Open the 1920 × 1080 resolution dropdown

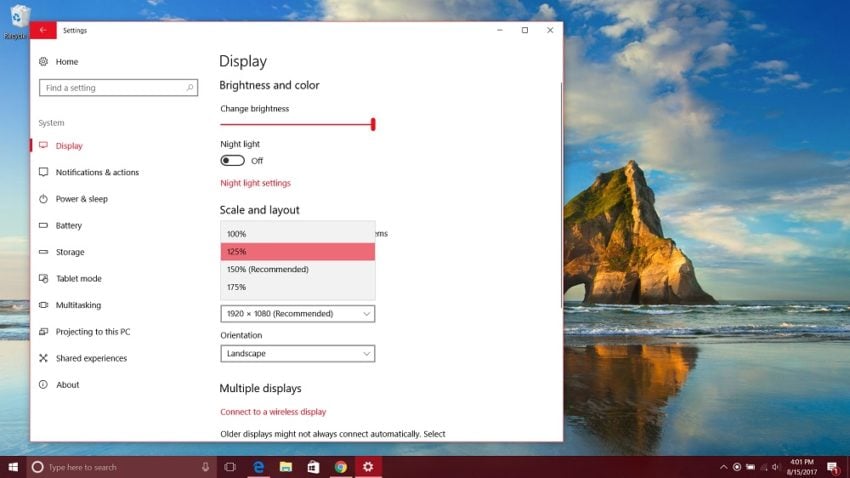tap(298, 313)
